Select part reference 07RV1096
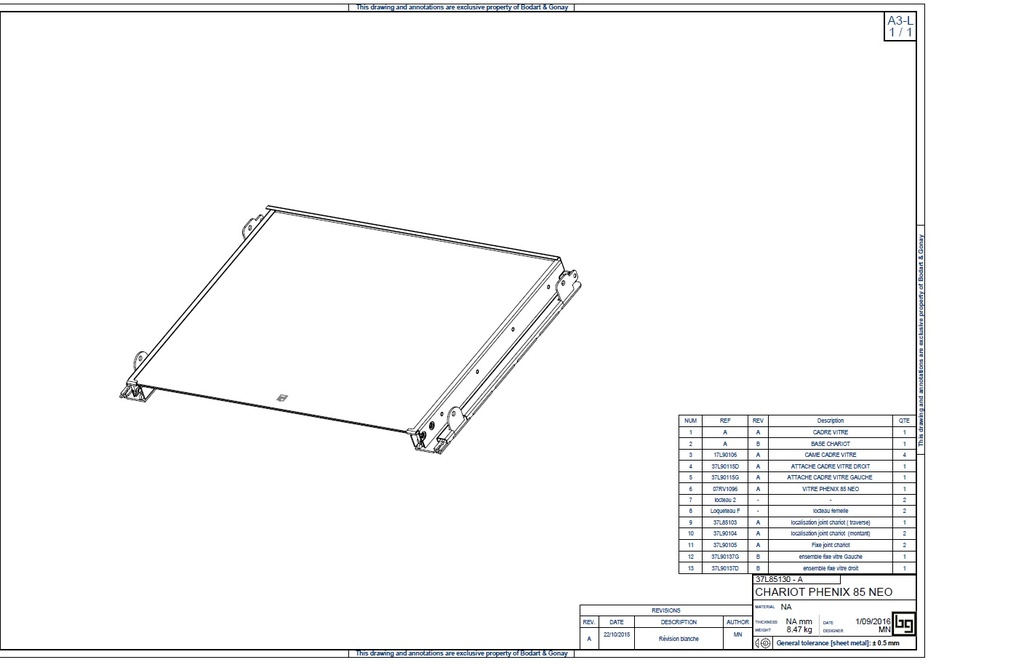The height and width of the screenshot is (665, 1024). pos(724,489)
